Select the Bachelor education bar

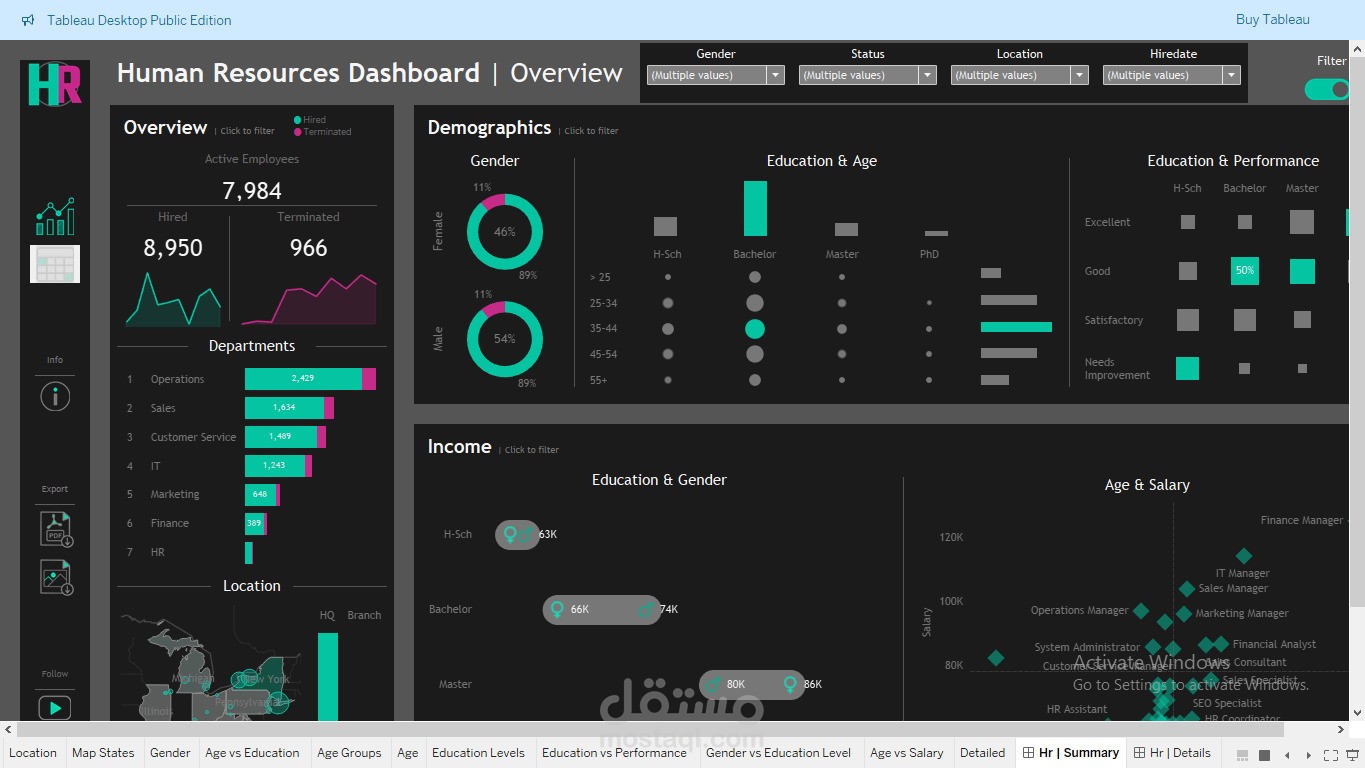click(x=755, y=208)
